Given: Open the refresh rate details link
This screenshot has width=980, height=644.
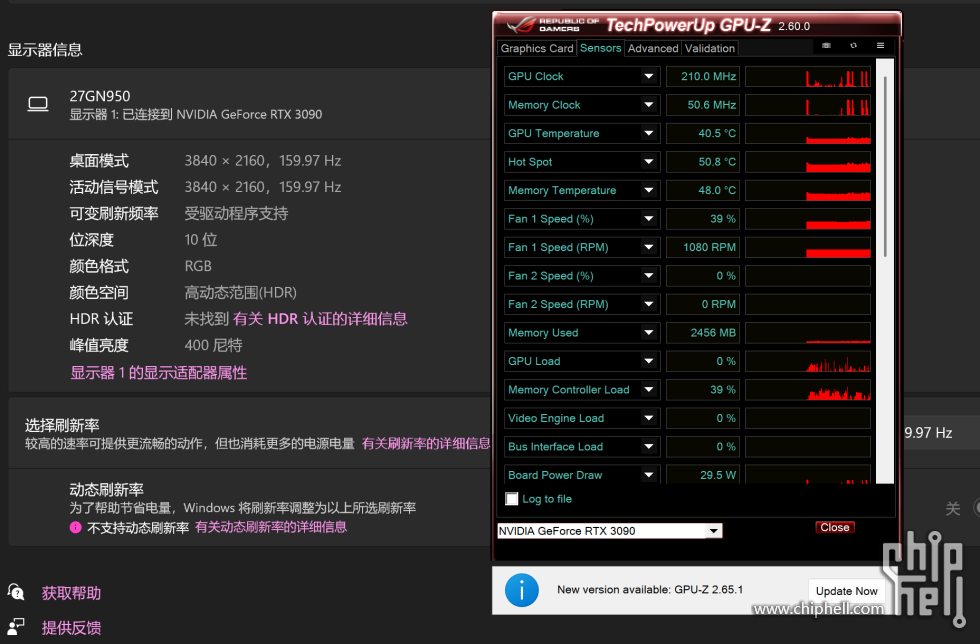Looking at the screenshot, I should tap(426, 444).
